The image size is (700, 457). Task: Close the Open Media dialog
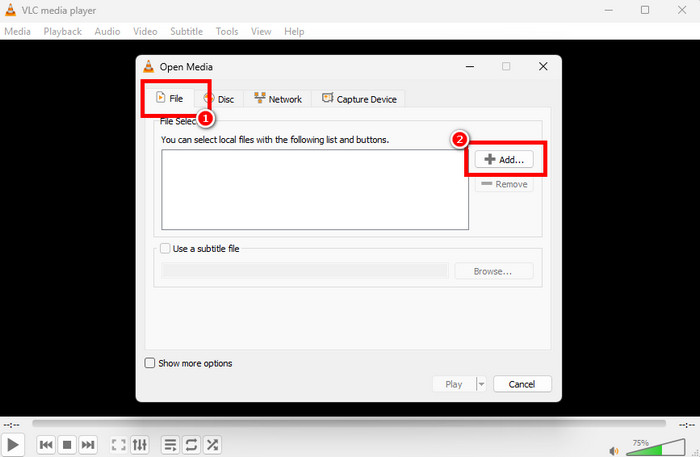(x=543, y=66)
